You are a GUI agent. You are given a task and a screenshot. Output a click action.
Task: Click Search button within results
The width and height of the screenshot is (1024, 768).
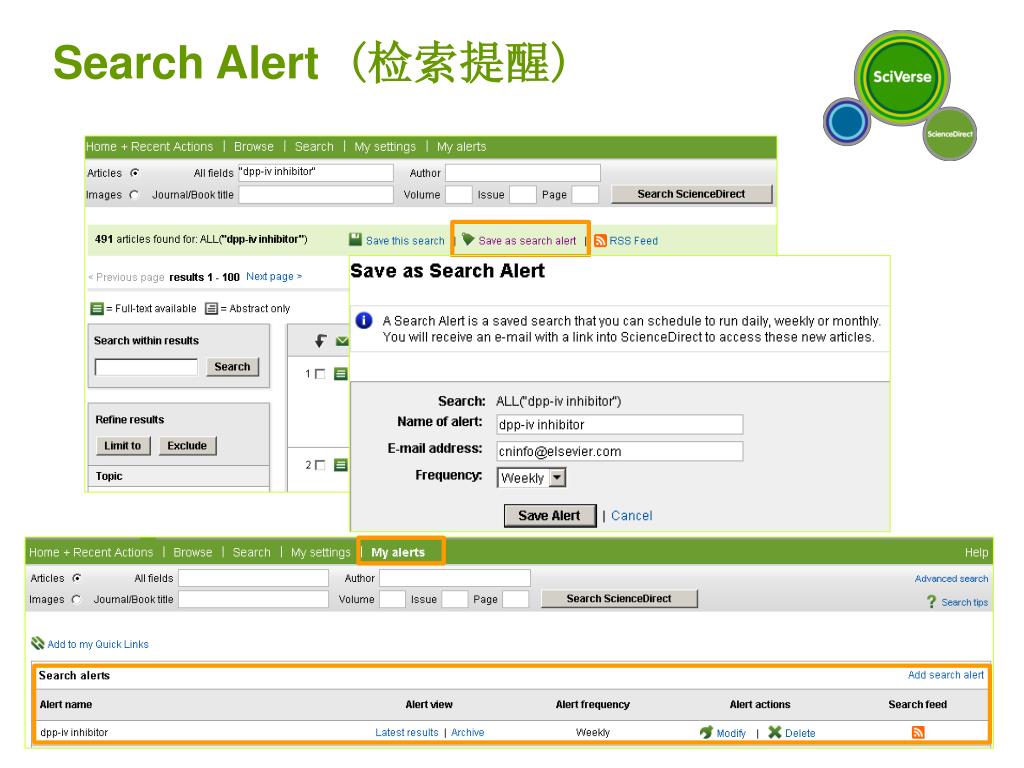point(232,366)
